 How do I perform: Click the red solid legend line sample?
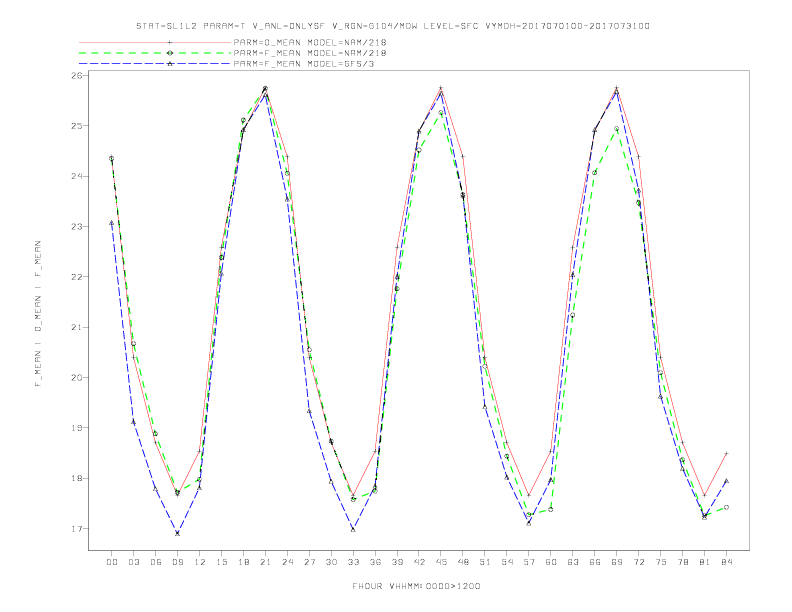(x=155, y=42)
